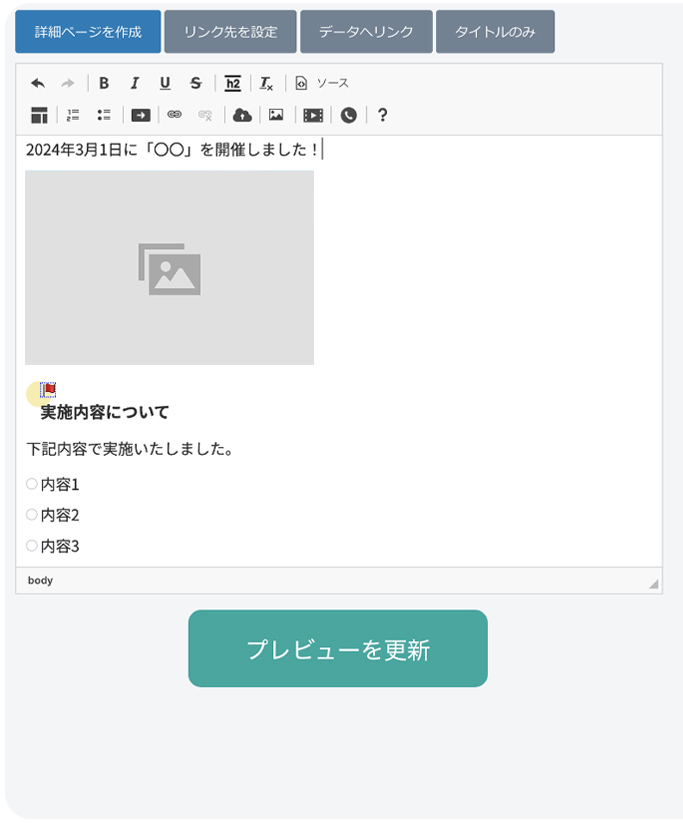Viewport: 683px width, 826px height.
Task: Click the editor resize handle corner
Action: point(654,584)
